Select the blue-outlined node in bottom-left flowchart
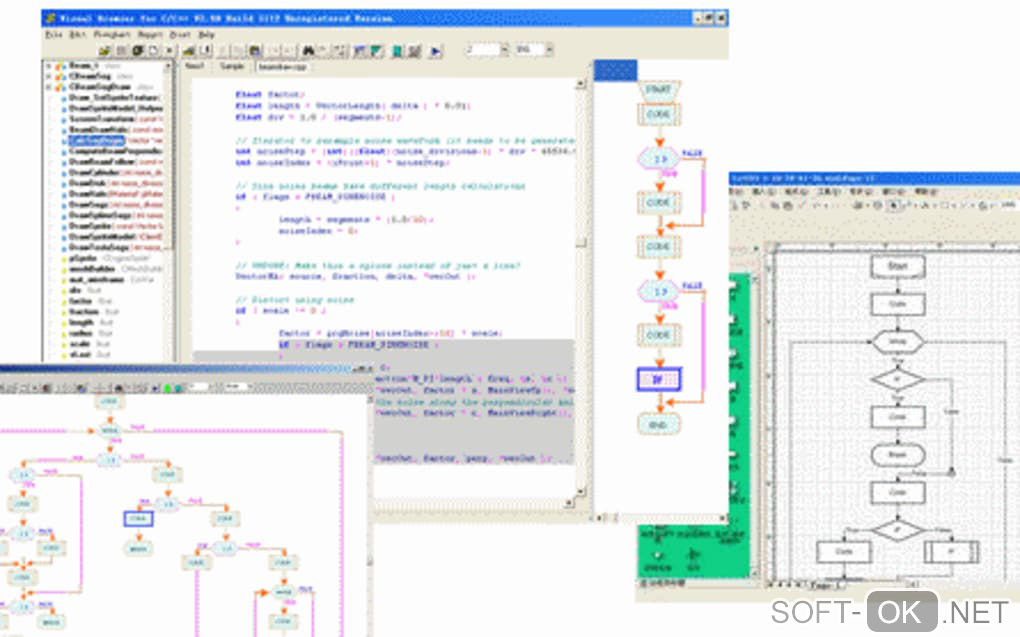Image resolution: width=1020 pixels, height=637 pixels. [x=138, y=519]
